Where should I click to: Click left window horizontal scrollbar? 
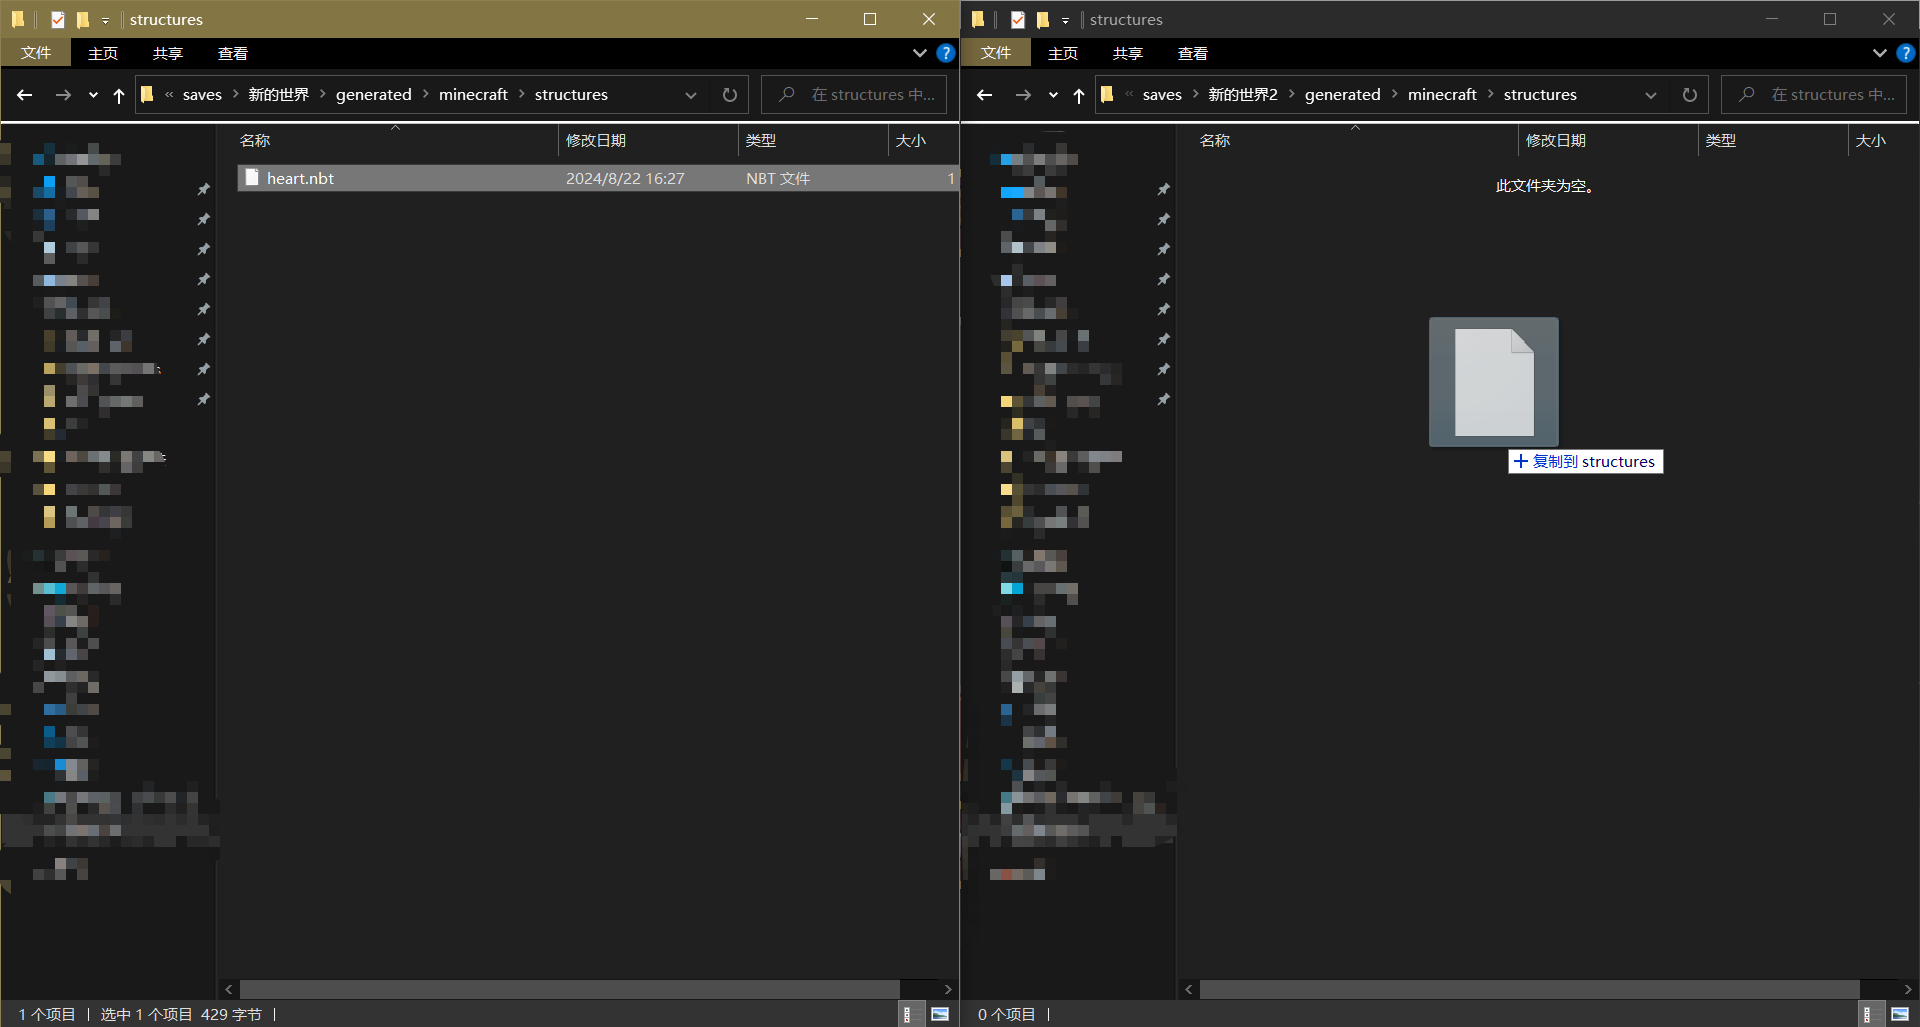tap(570, 989)
